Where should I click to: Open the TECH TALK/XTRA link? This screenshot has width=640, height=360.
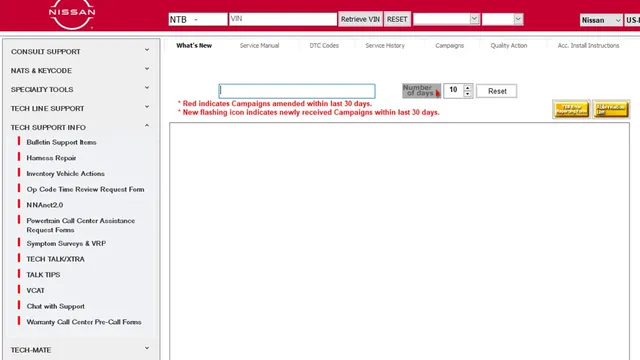[x=55, y=259]
